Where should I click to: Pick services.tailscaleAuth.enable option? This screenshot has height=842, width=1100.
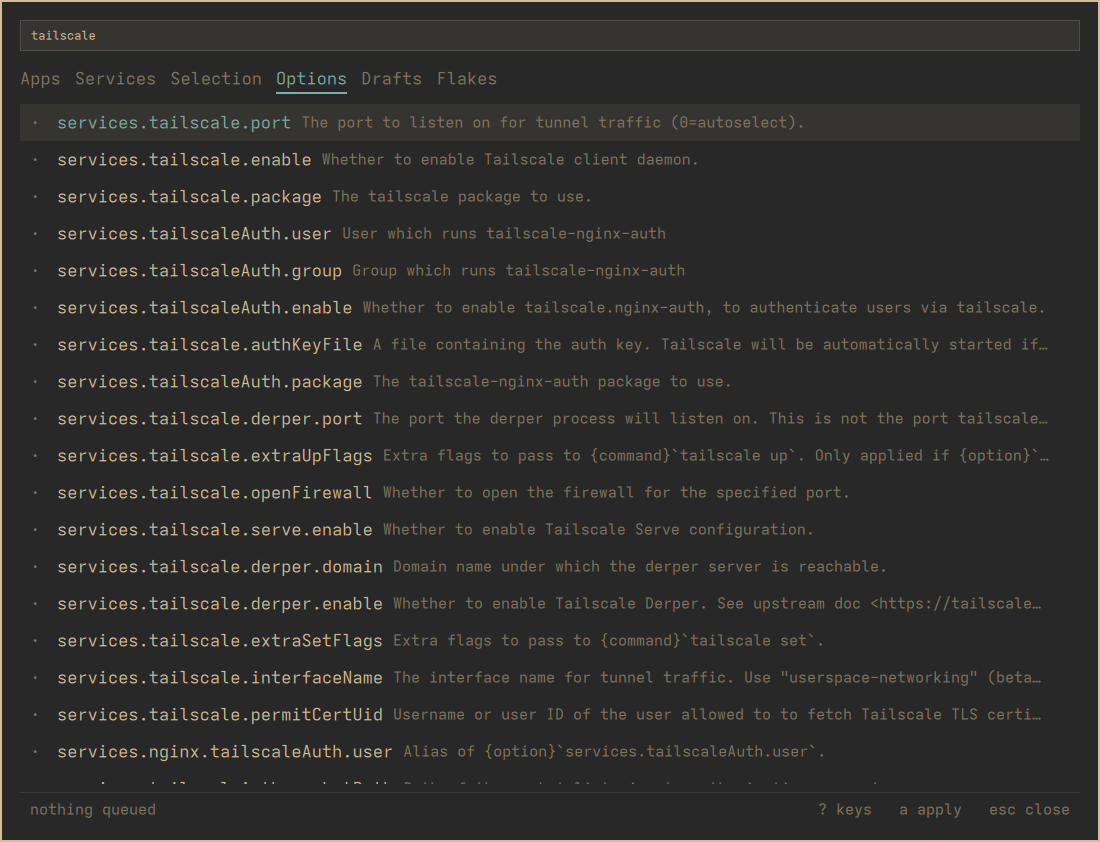(x=549, y=307)
